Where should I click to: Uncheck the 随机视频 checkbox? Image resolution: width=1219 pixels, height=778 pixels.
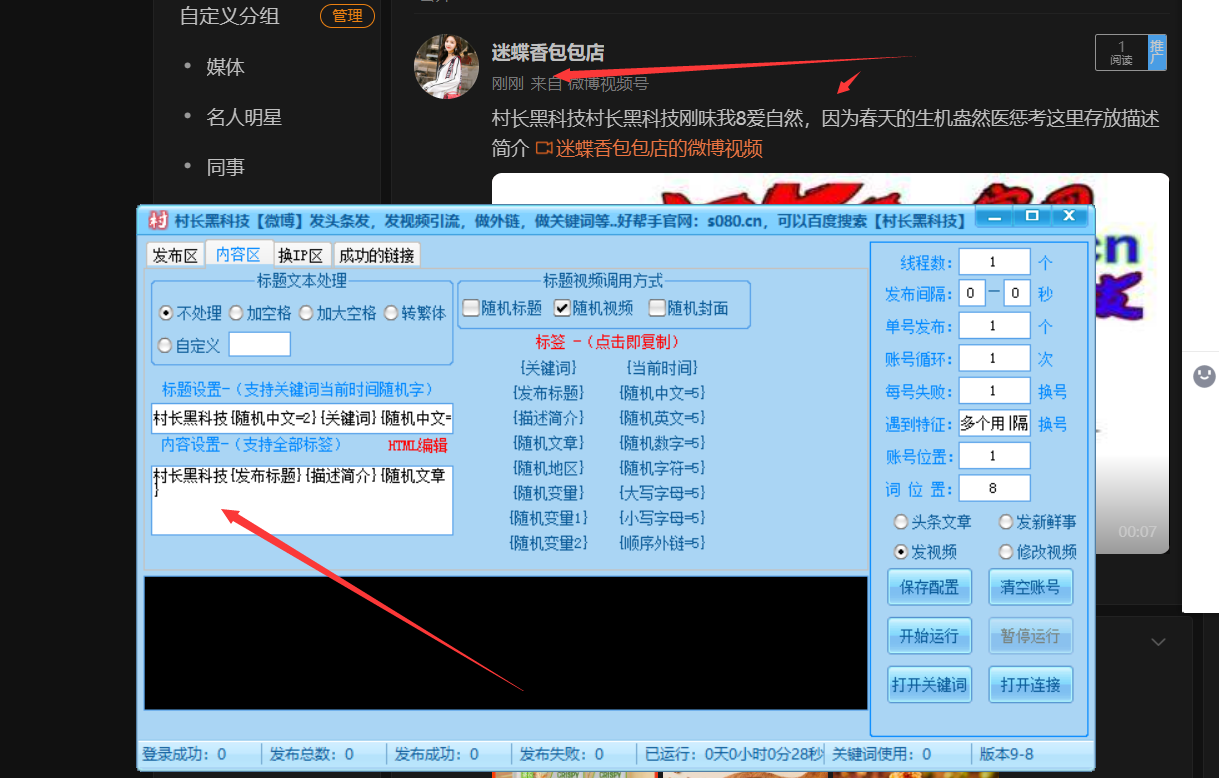[x=562, y=308]
